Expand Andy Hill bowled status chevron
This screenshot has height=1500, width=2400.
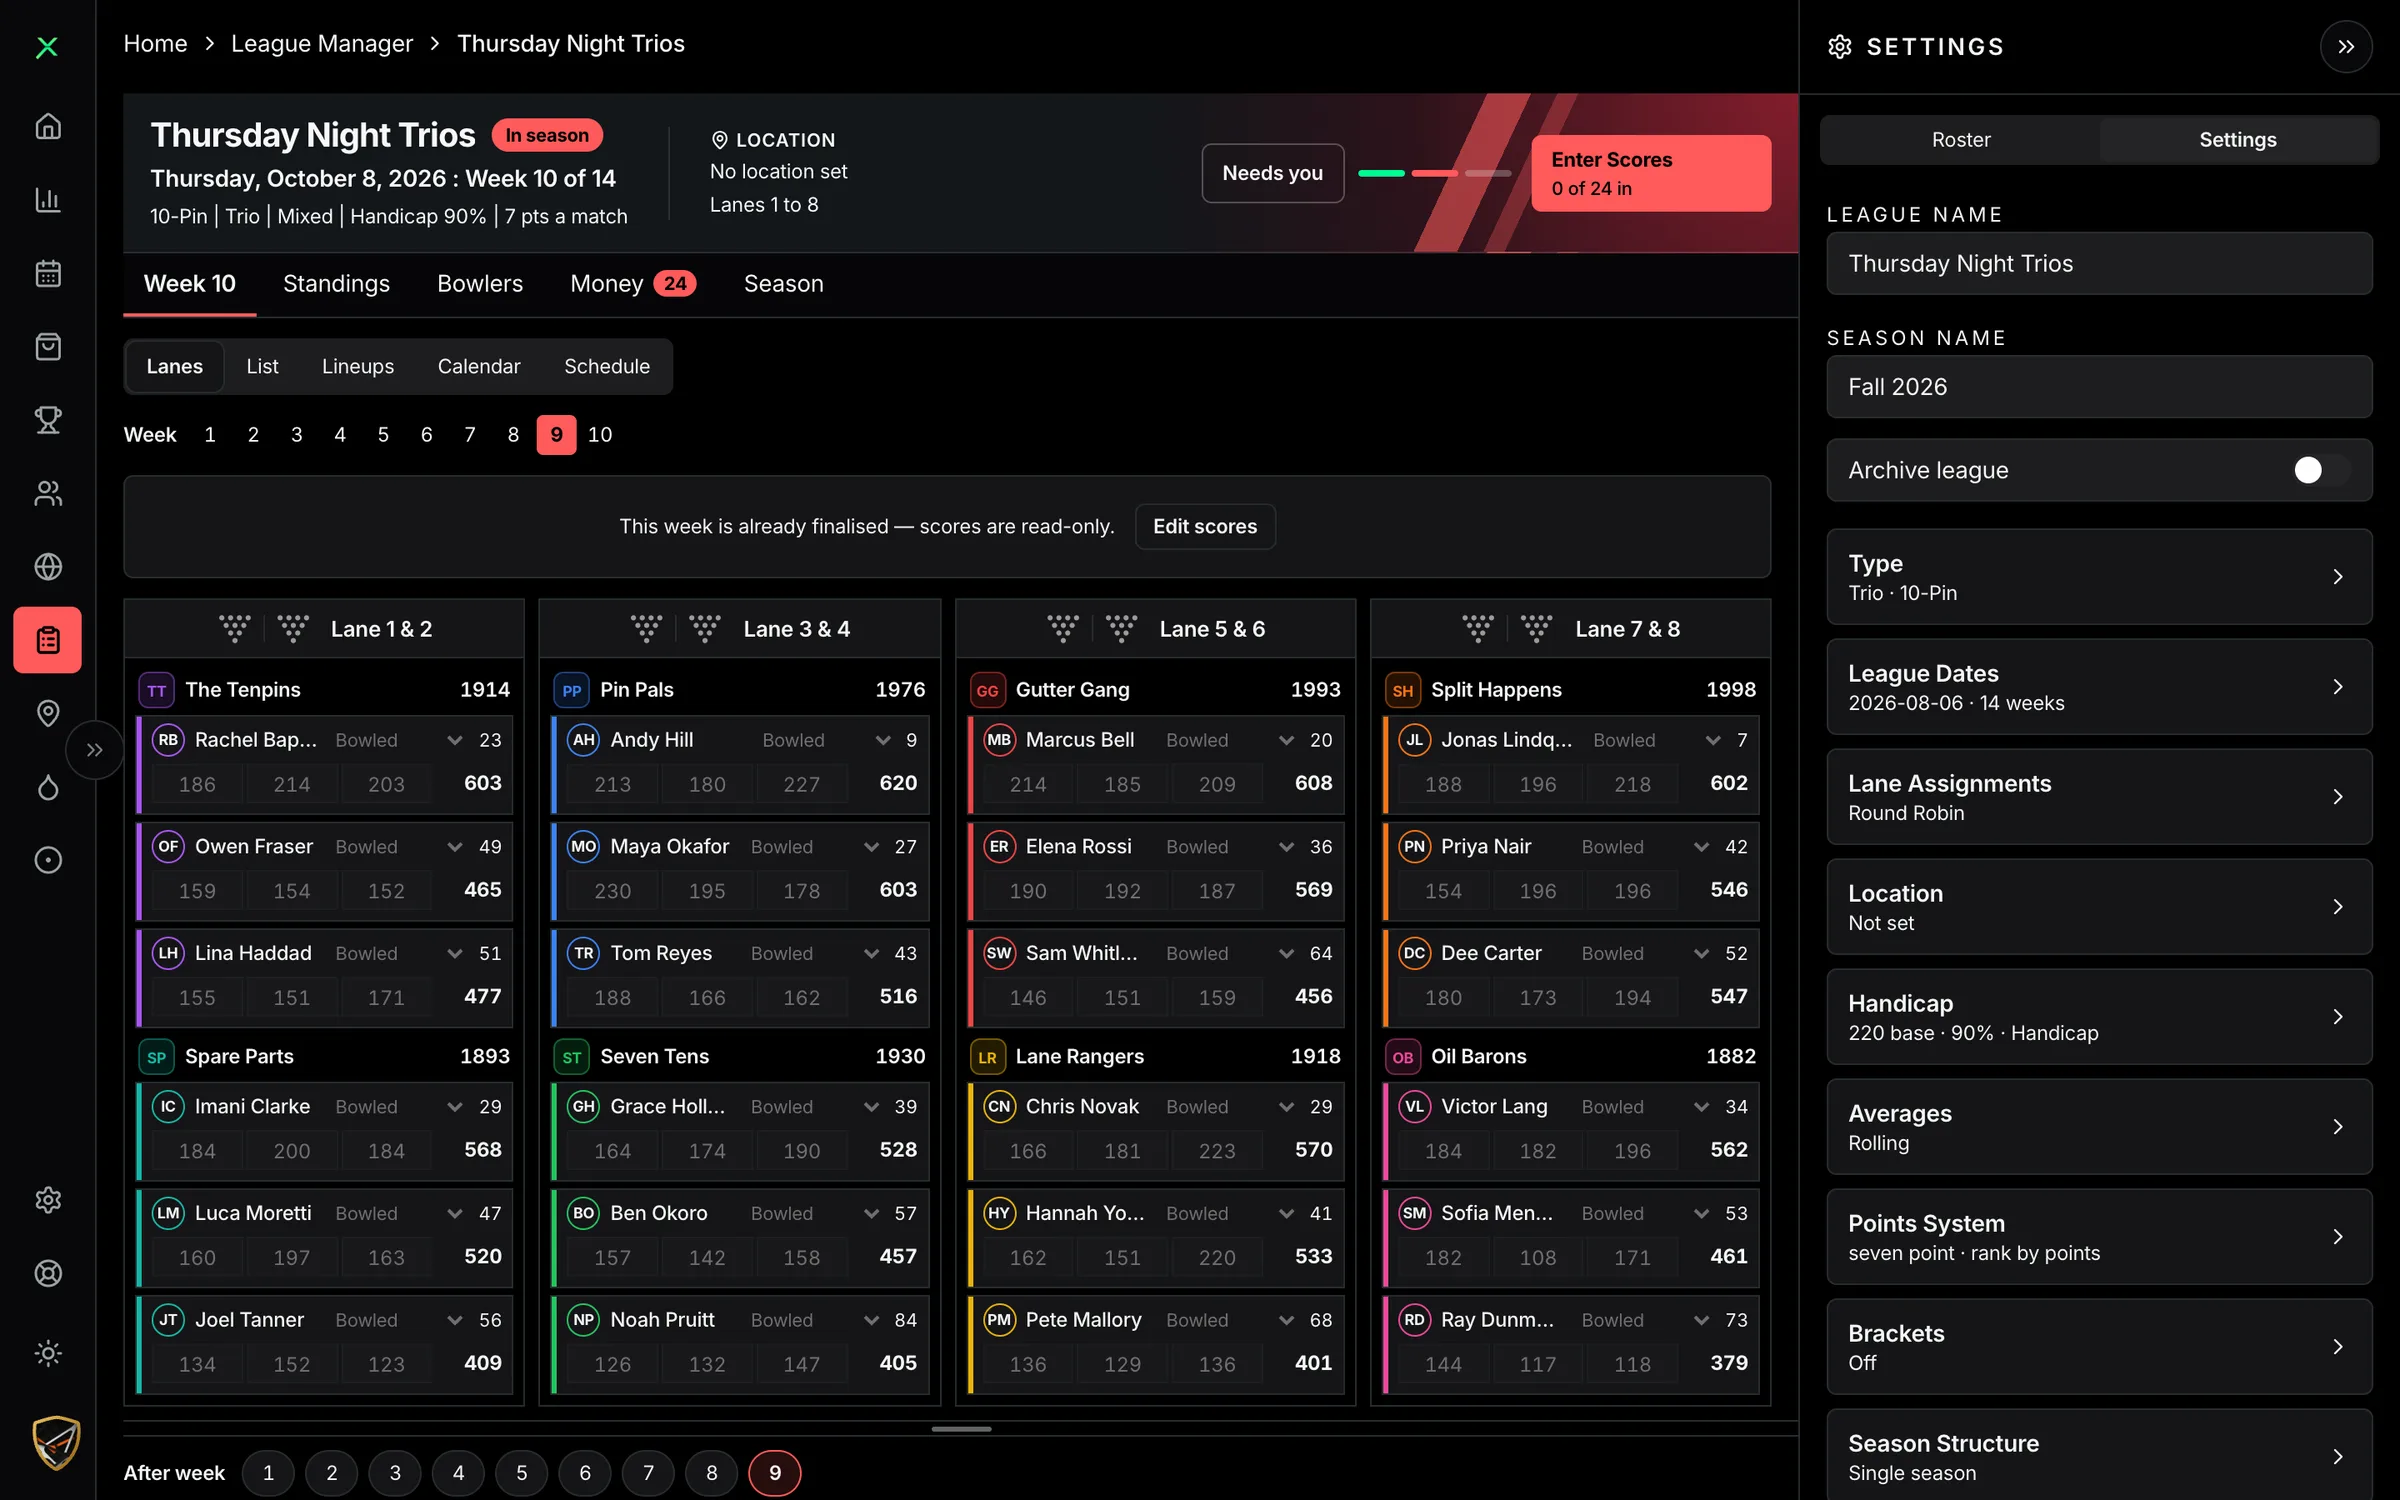click(x=883, y=740)
